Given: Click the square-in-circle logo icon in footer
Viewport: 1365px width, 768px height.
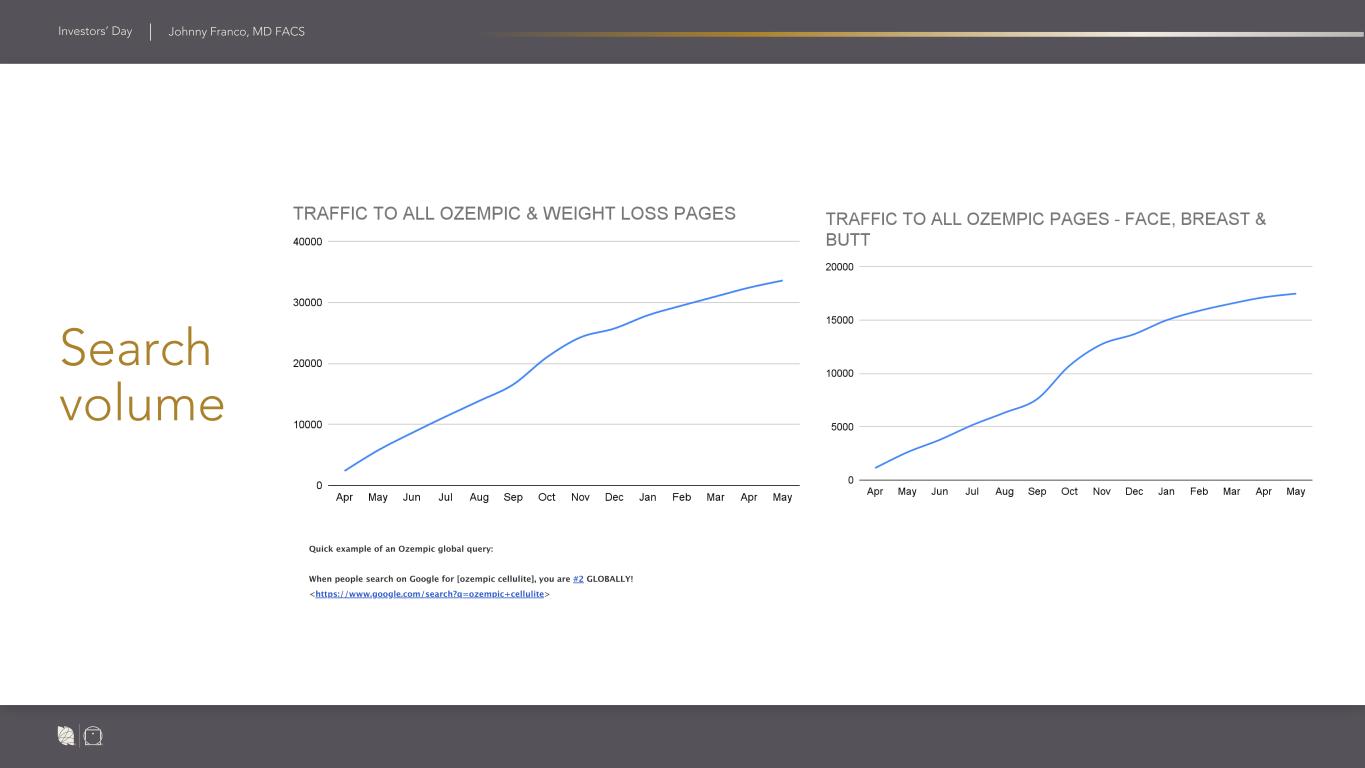Looking at the screenshot, I should point(93,736).
